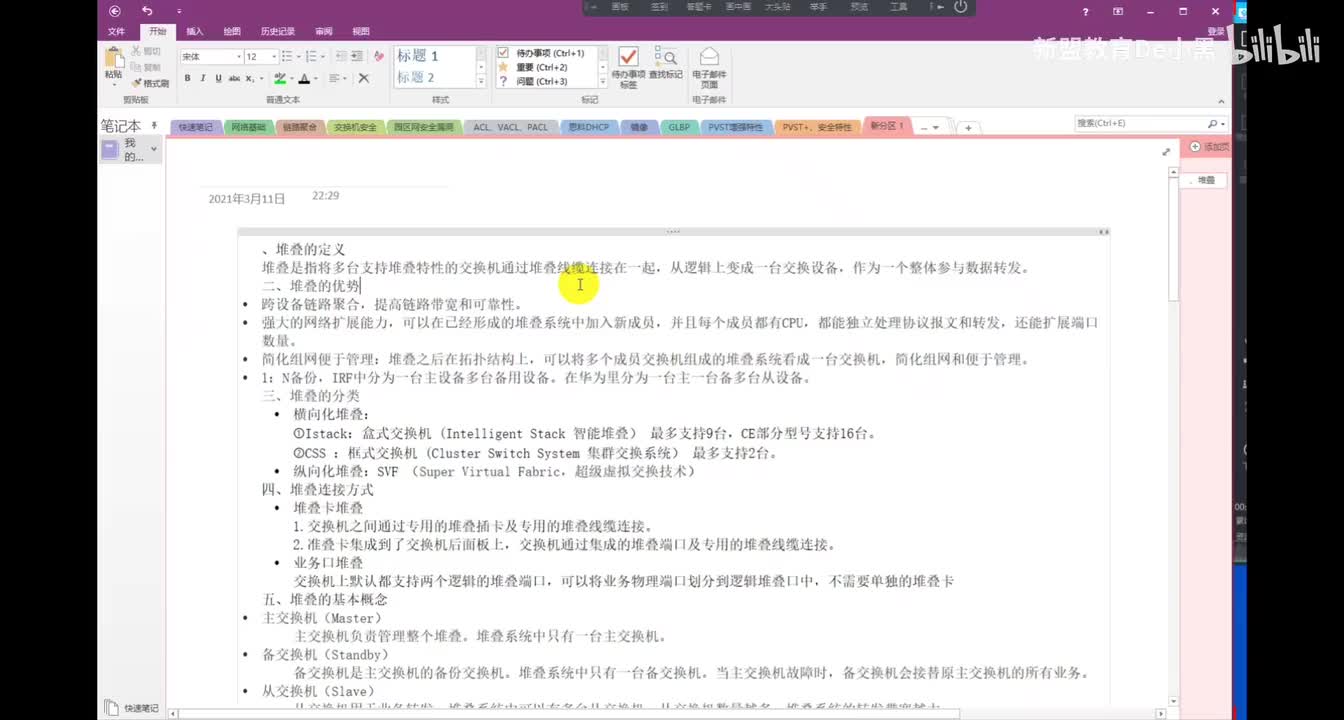Switch to the Insert (插入) ribbon tab
The width and height of the screenshot is (1344, 720).
(x=195, y=32)
